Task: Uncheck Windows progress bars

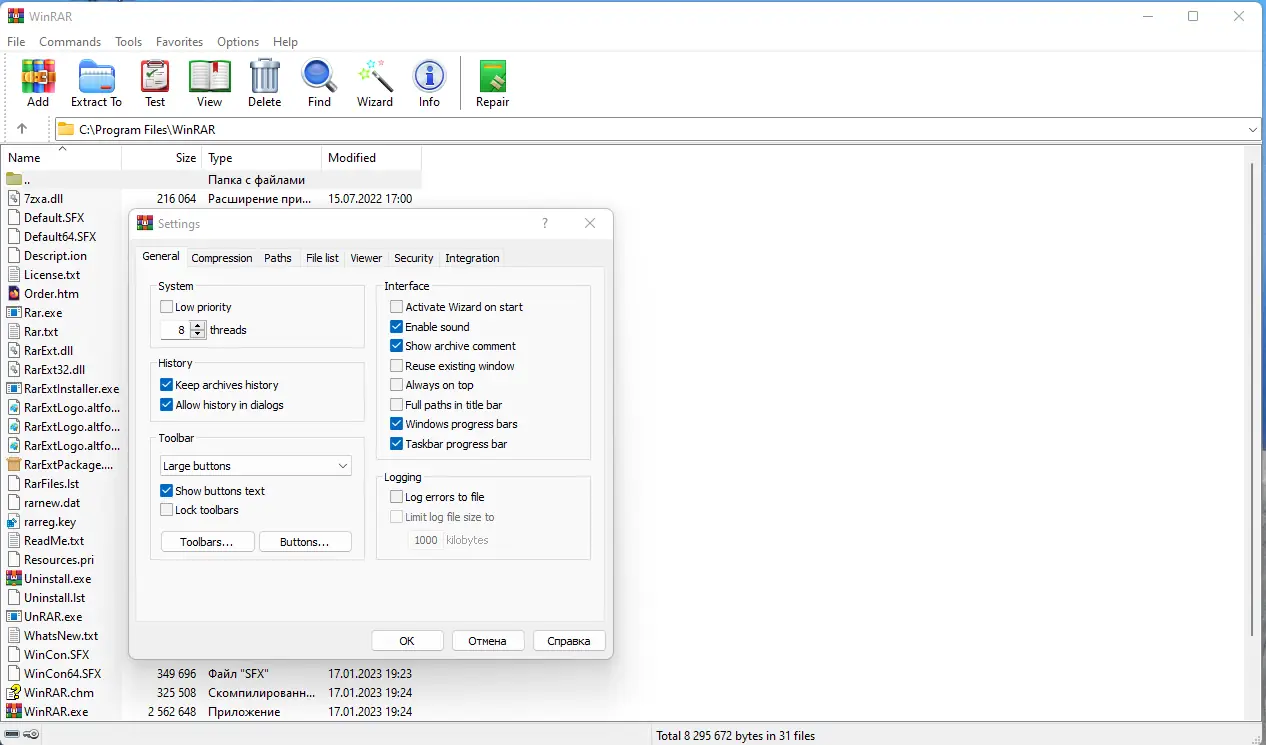Action: click(397, 424)
